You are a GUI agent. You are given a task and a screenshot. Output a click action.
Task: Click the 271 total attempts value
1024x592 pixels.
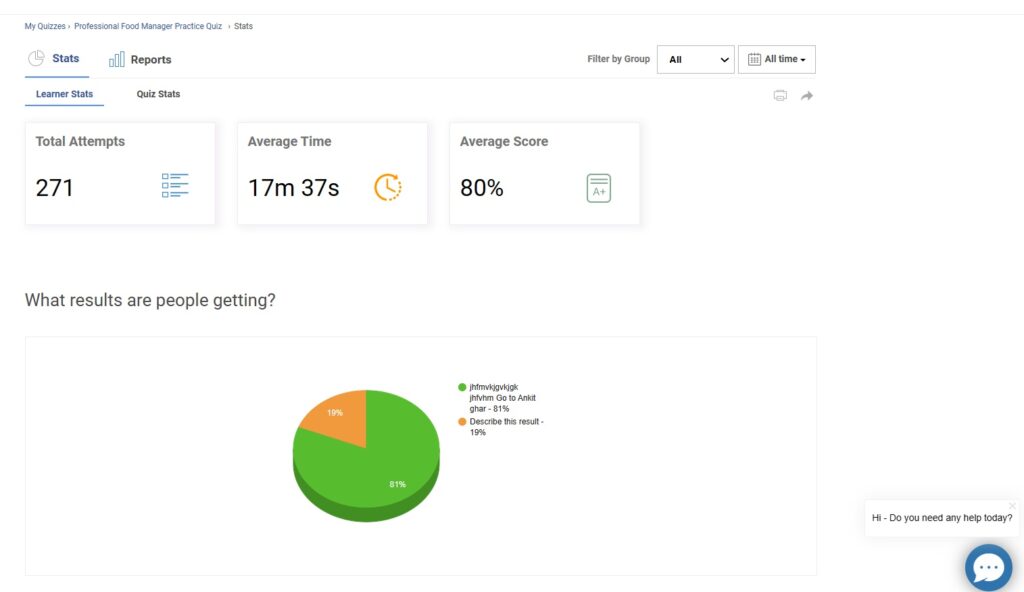point(54,188)
